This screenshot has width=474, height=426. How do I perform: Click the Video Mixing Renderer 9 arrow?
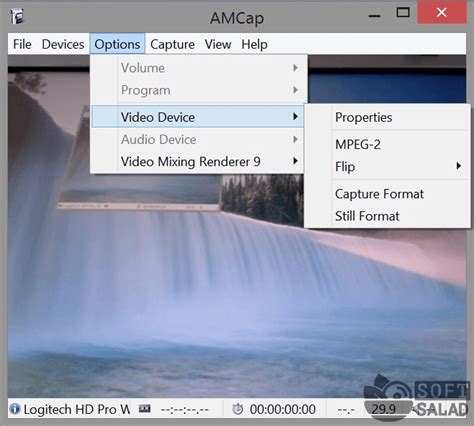[x=295, y=161]
